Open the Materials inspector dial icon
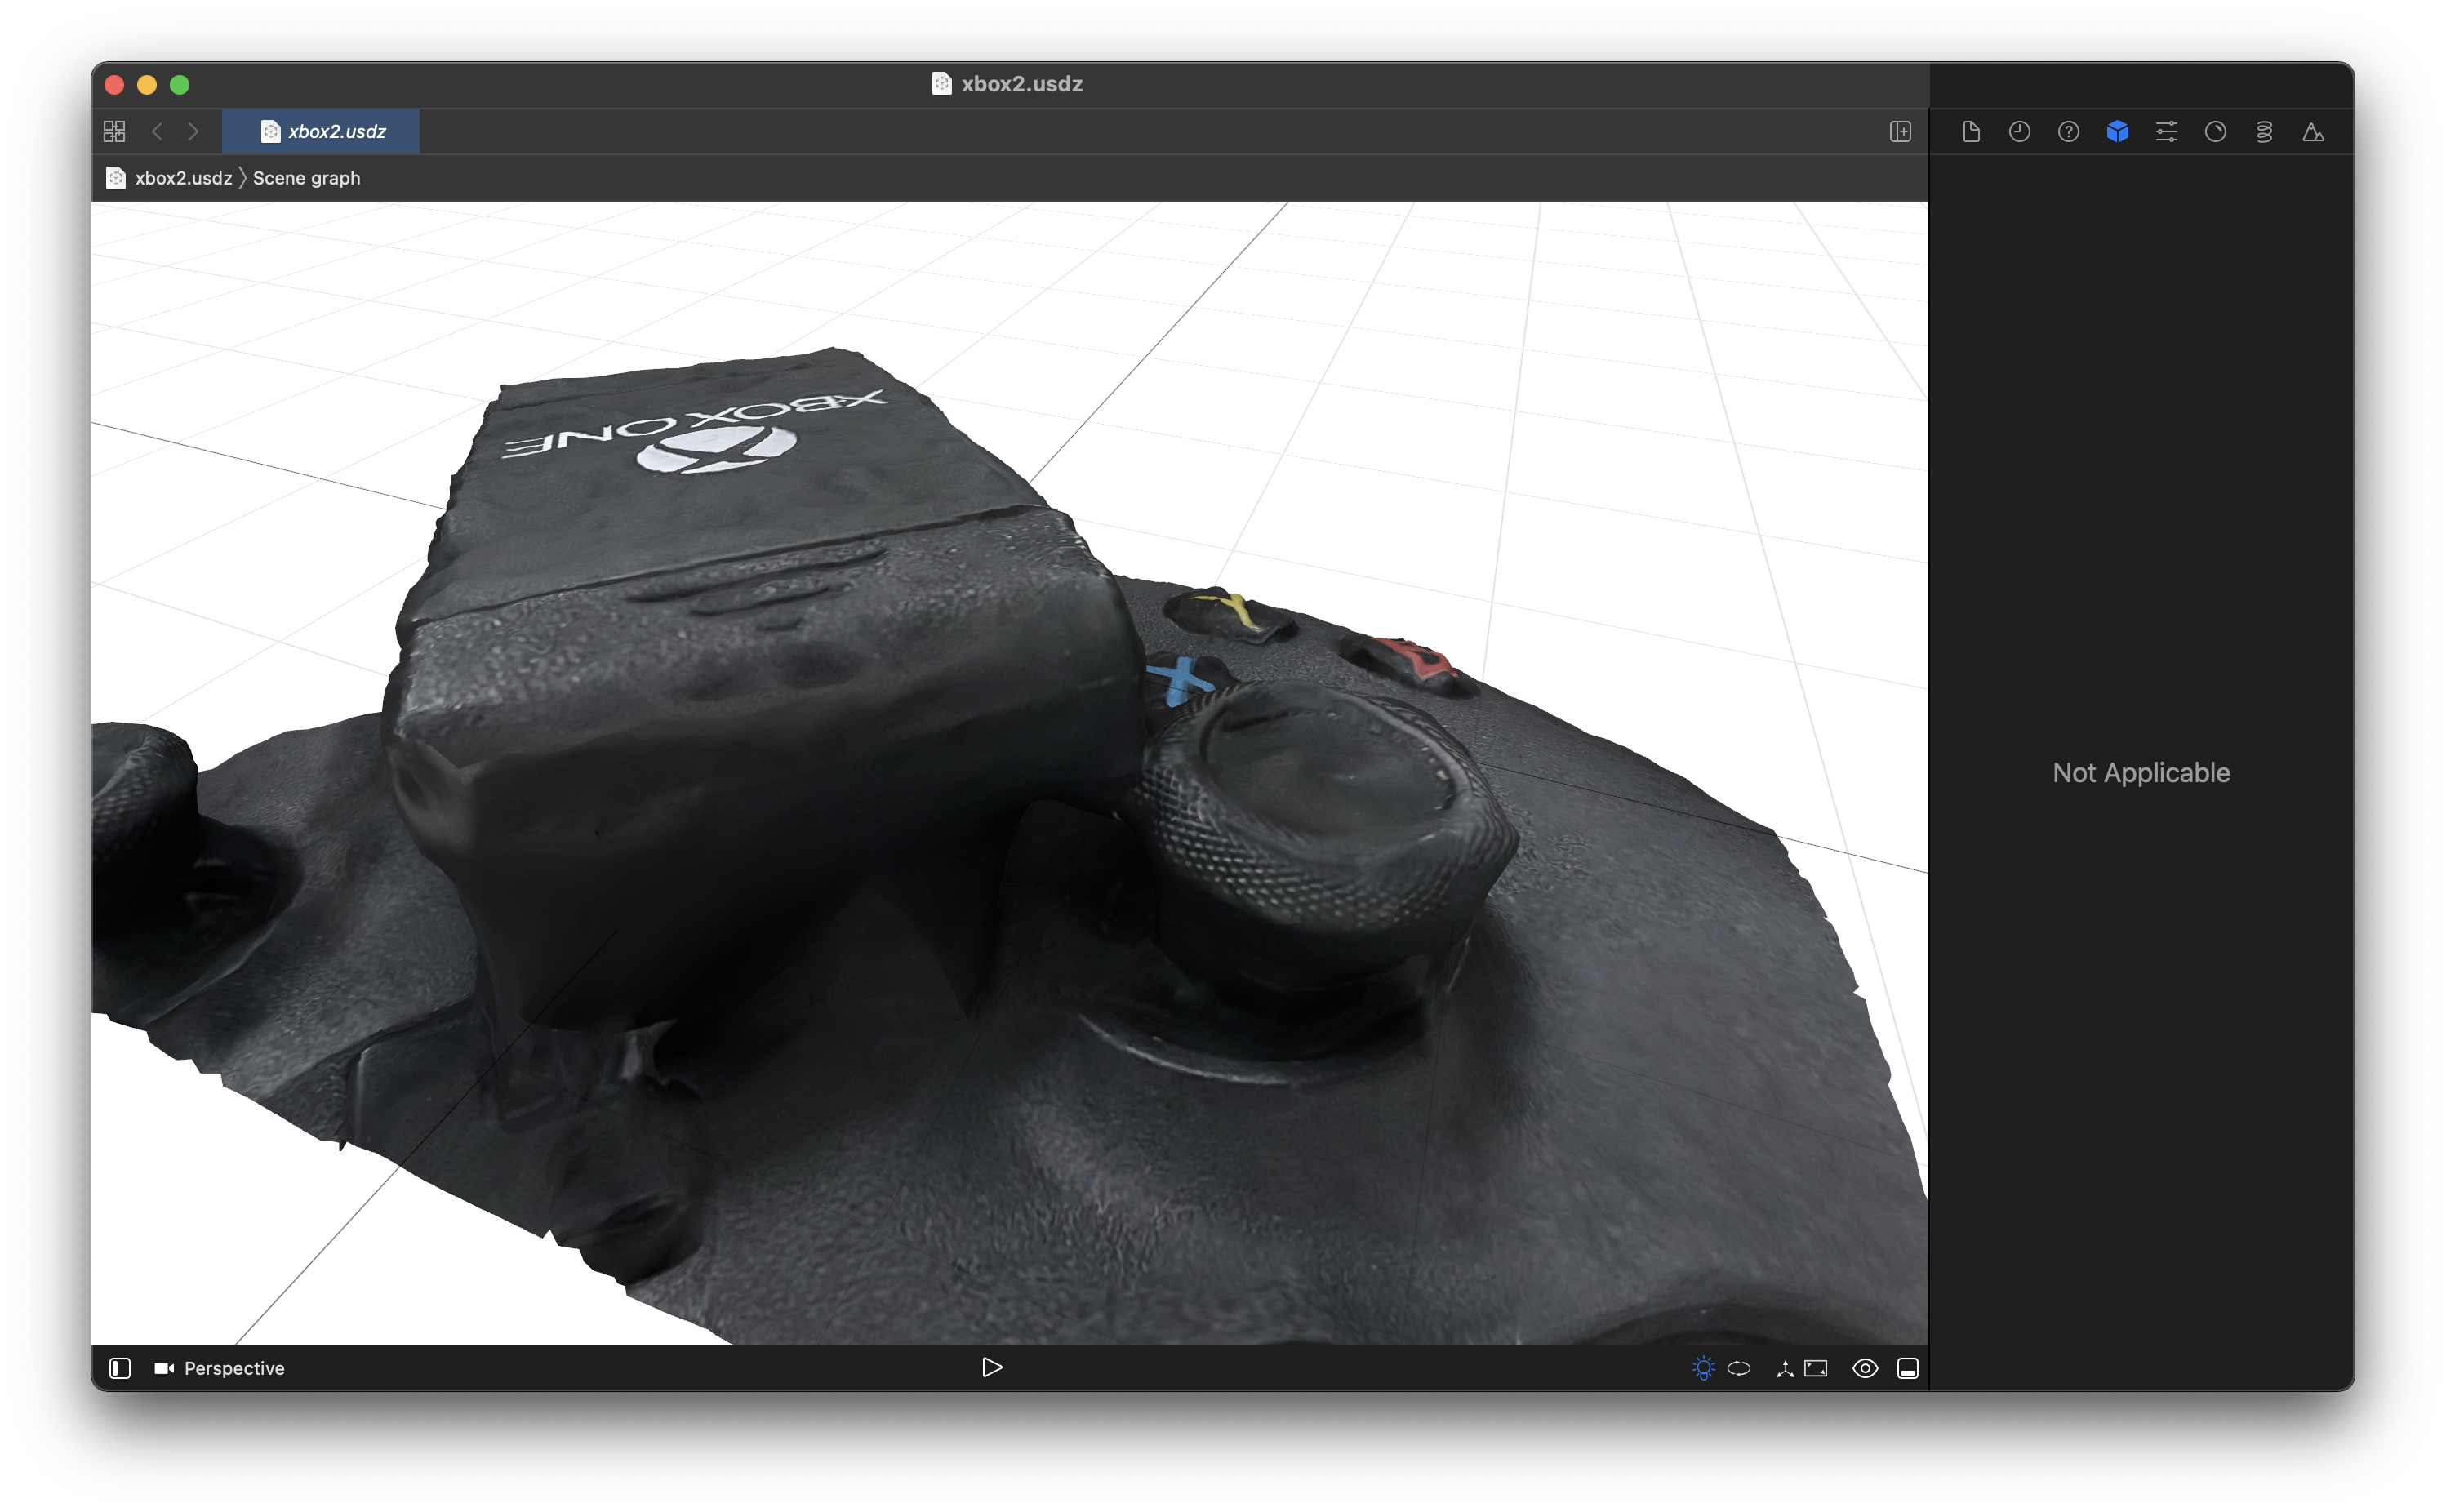2446x1512 pixels. pos(2215,132)
